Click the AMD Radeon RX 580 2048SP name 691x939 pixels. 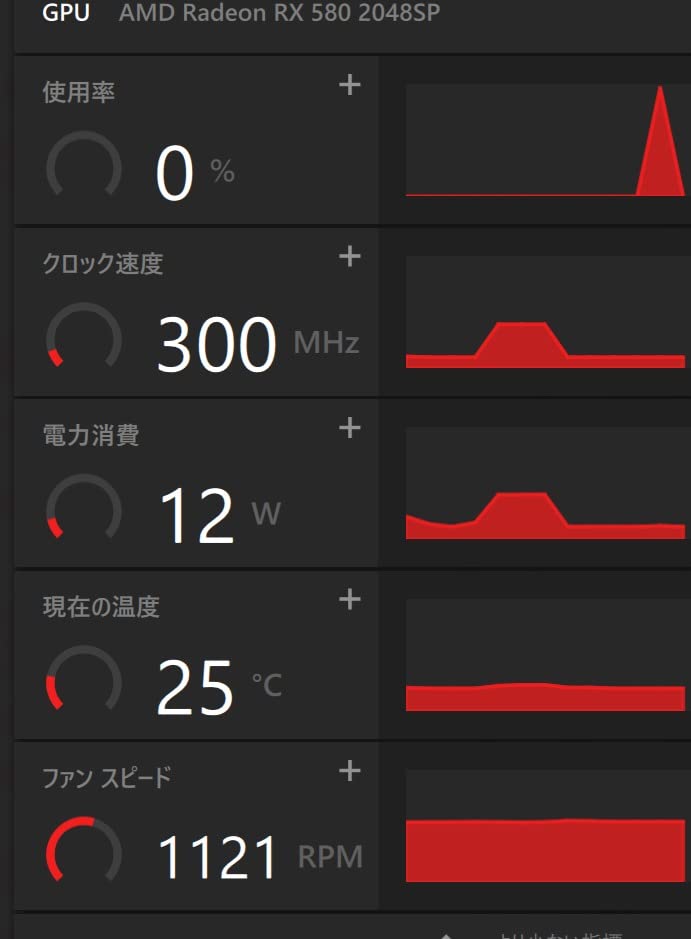[x=279, y=15]
